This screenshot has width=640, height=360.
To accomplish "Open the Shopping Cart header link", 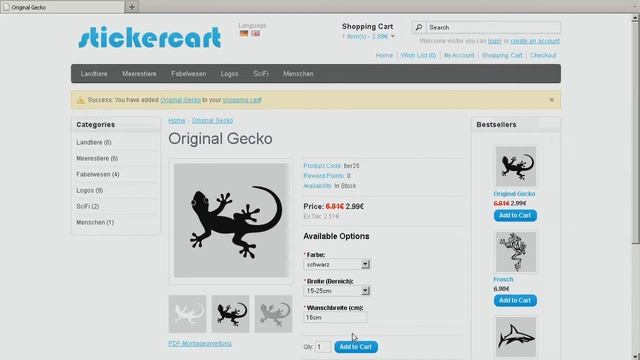I will (502, 55).
